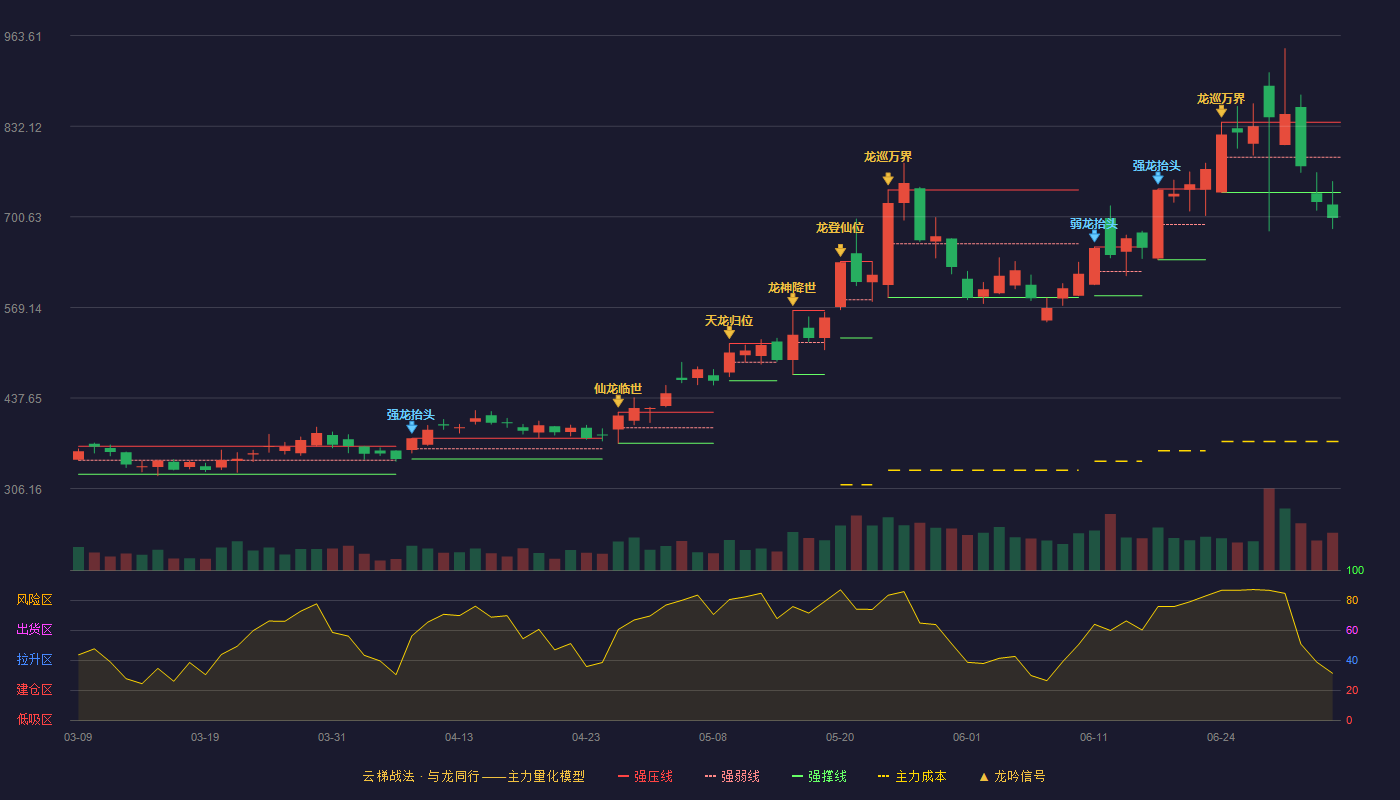Click the 05-20 date label
Image resolution: width=1400 pixels, height=800 pixels.
click(840, 737)
